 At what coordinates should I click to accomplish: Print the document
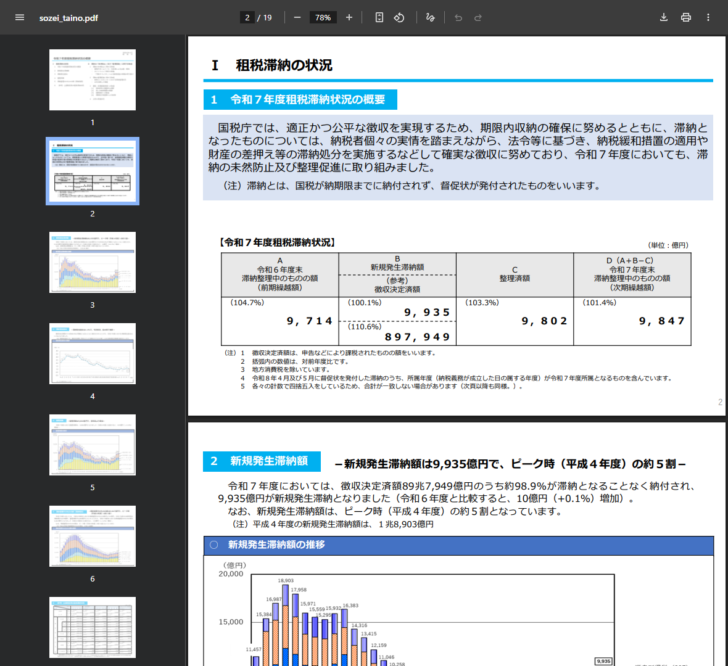point(686,18)
